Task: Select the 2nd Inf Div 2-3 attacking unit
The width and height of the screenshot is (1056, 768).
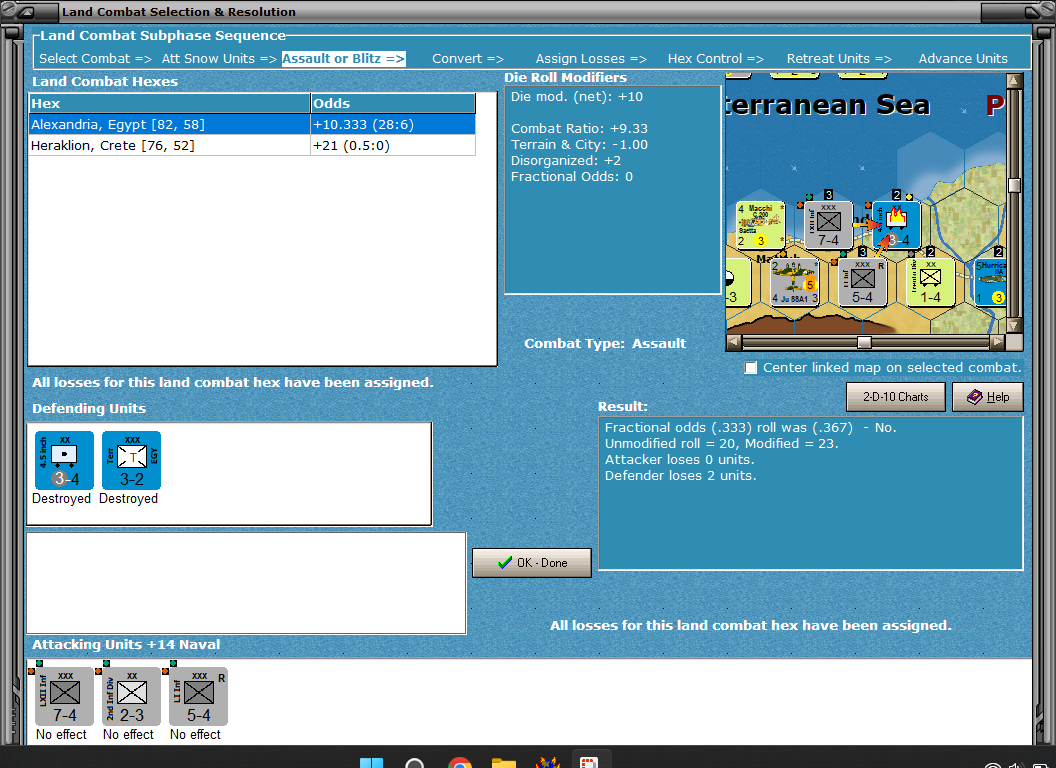Action: point(131,697)
